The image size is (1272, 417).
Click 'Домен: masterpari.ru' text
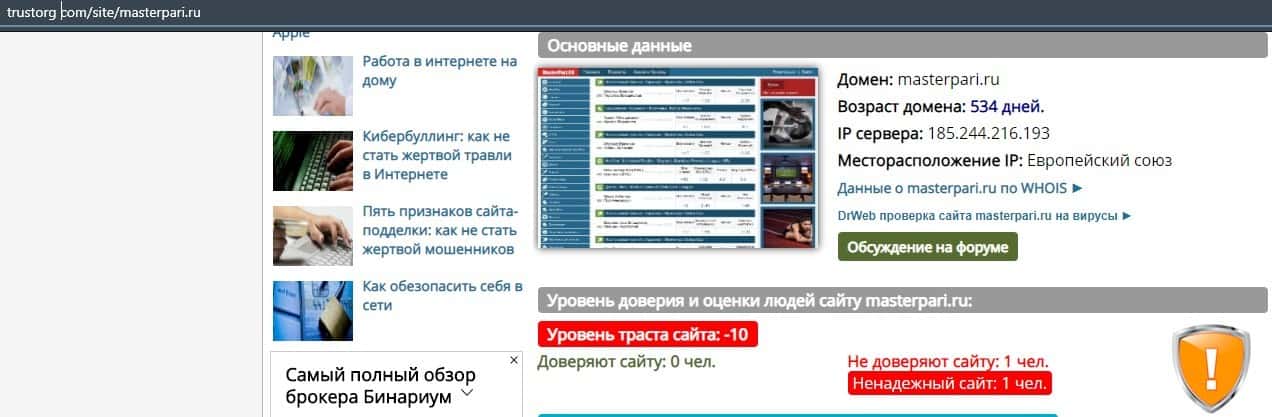tap(919, 78)
